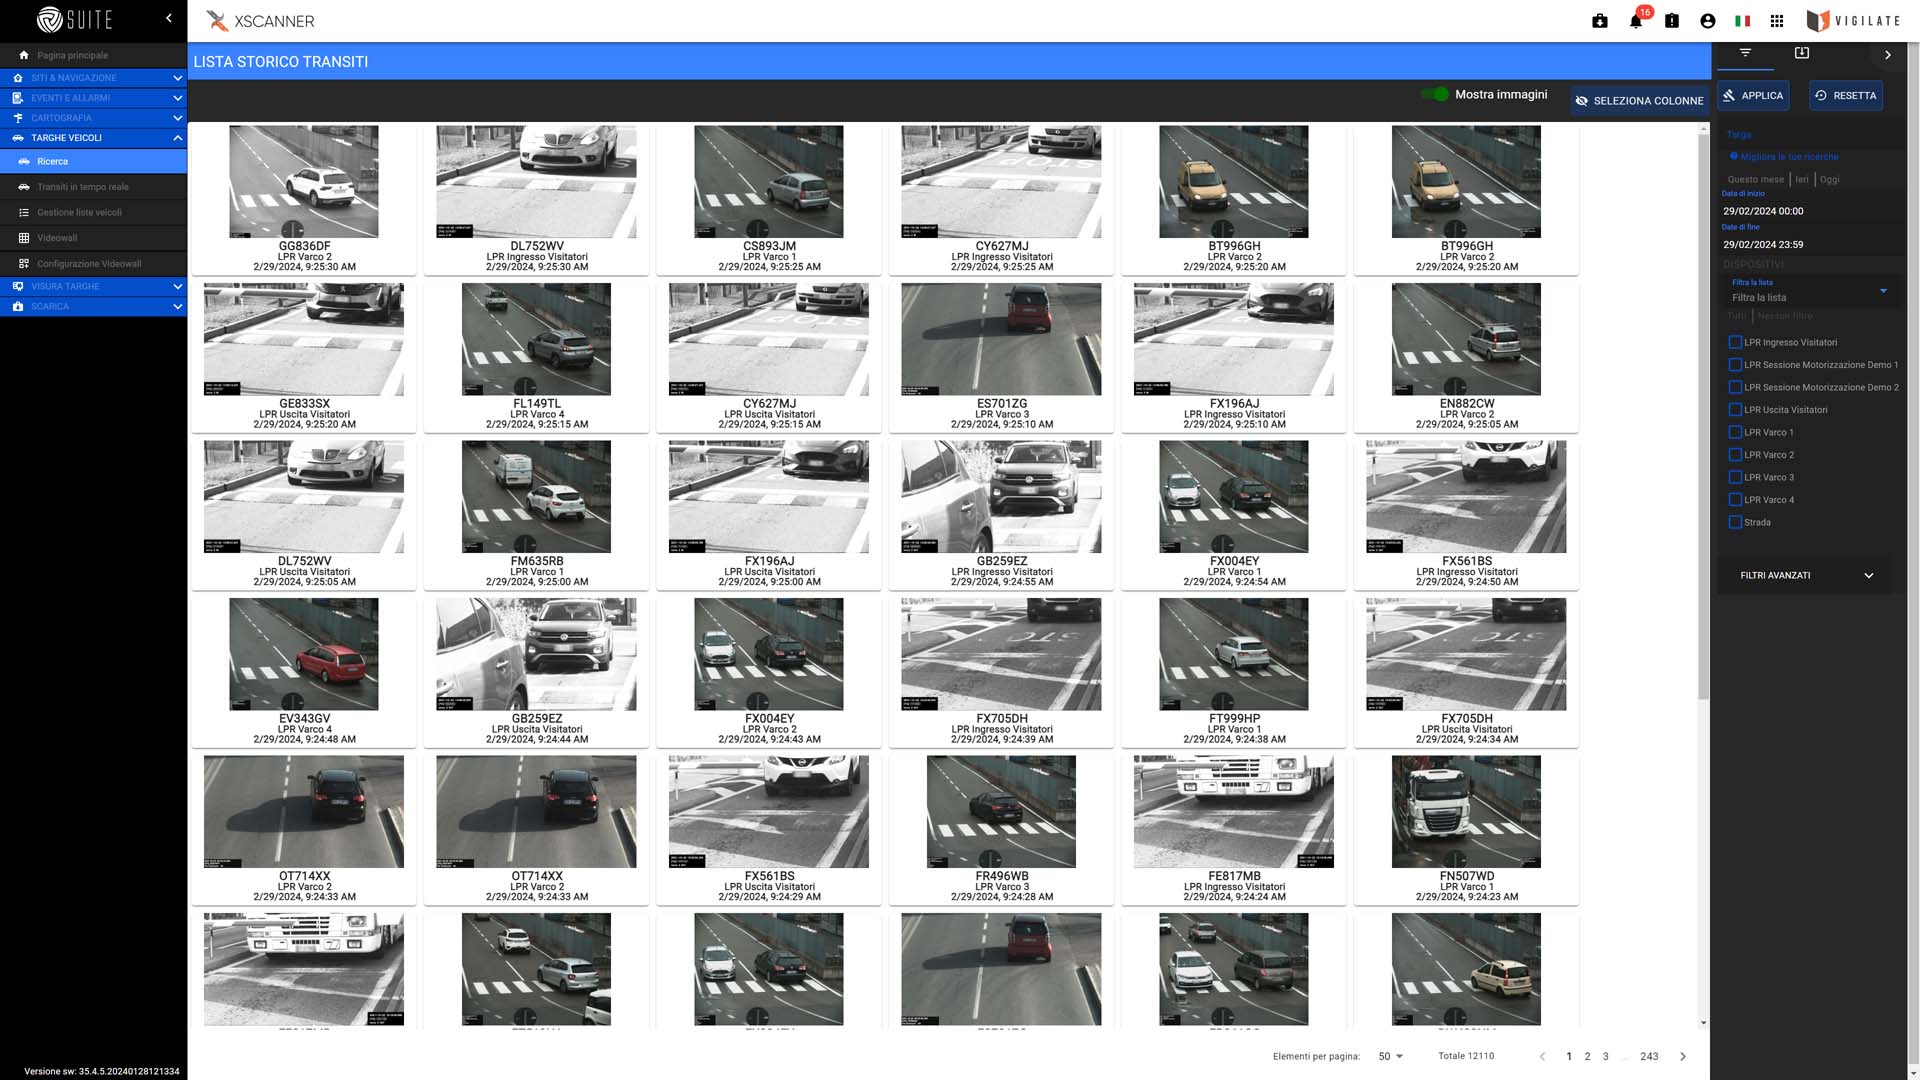1920x1080 pixels.
Task: Go to Pagina principale
Action: (x=93, y=55)
